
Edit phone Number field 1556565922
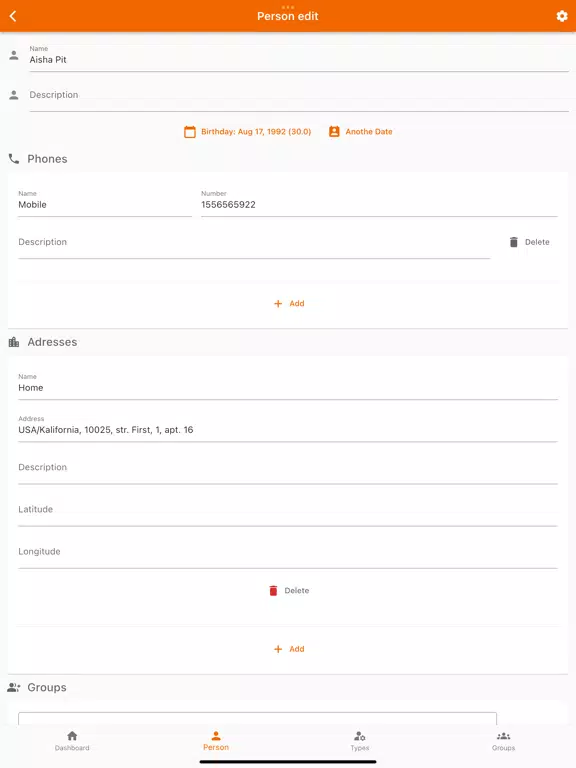[379, 202]
